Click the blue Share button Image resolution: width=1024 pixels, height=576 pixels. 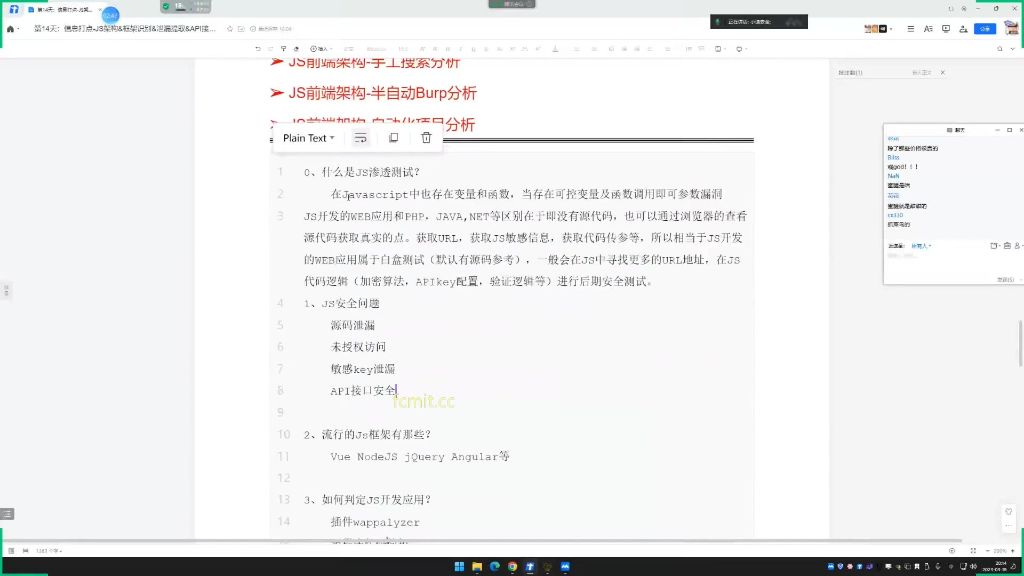point(985,29)
